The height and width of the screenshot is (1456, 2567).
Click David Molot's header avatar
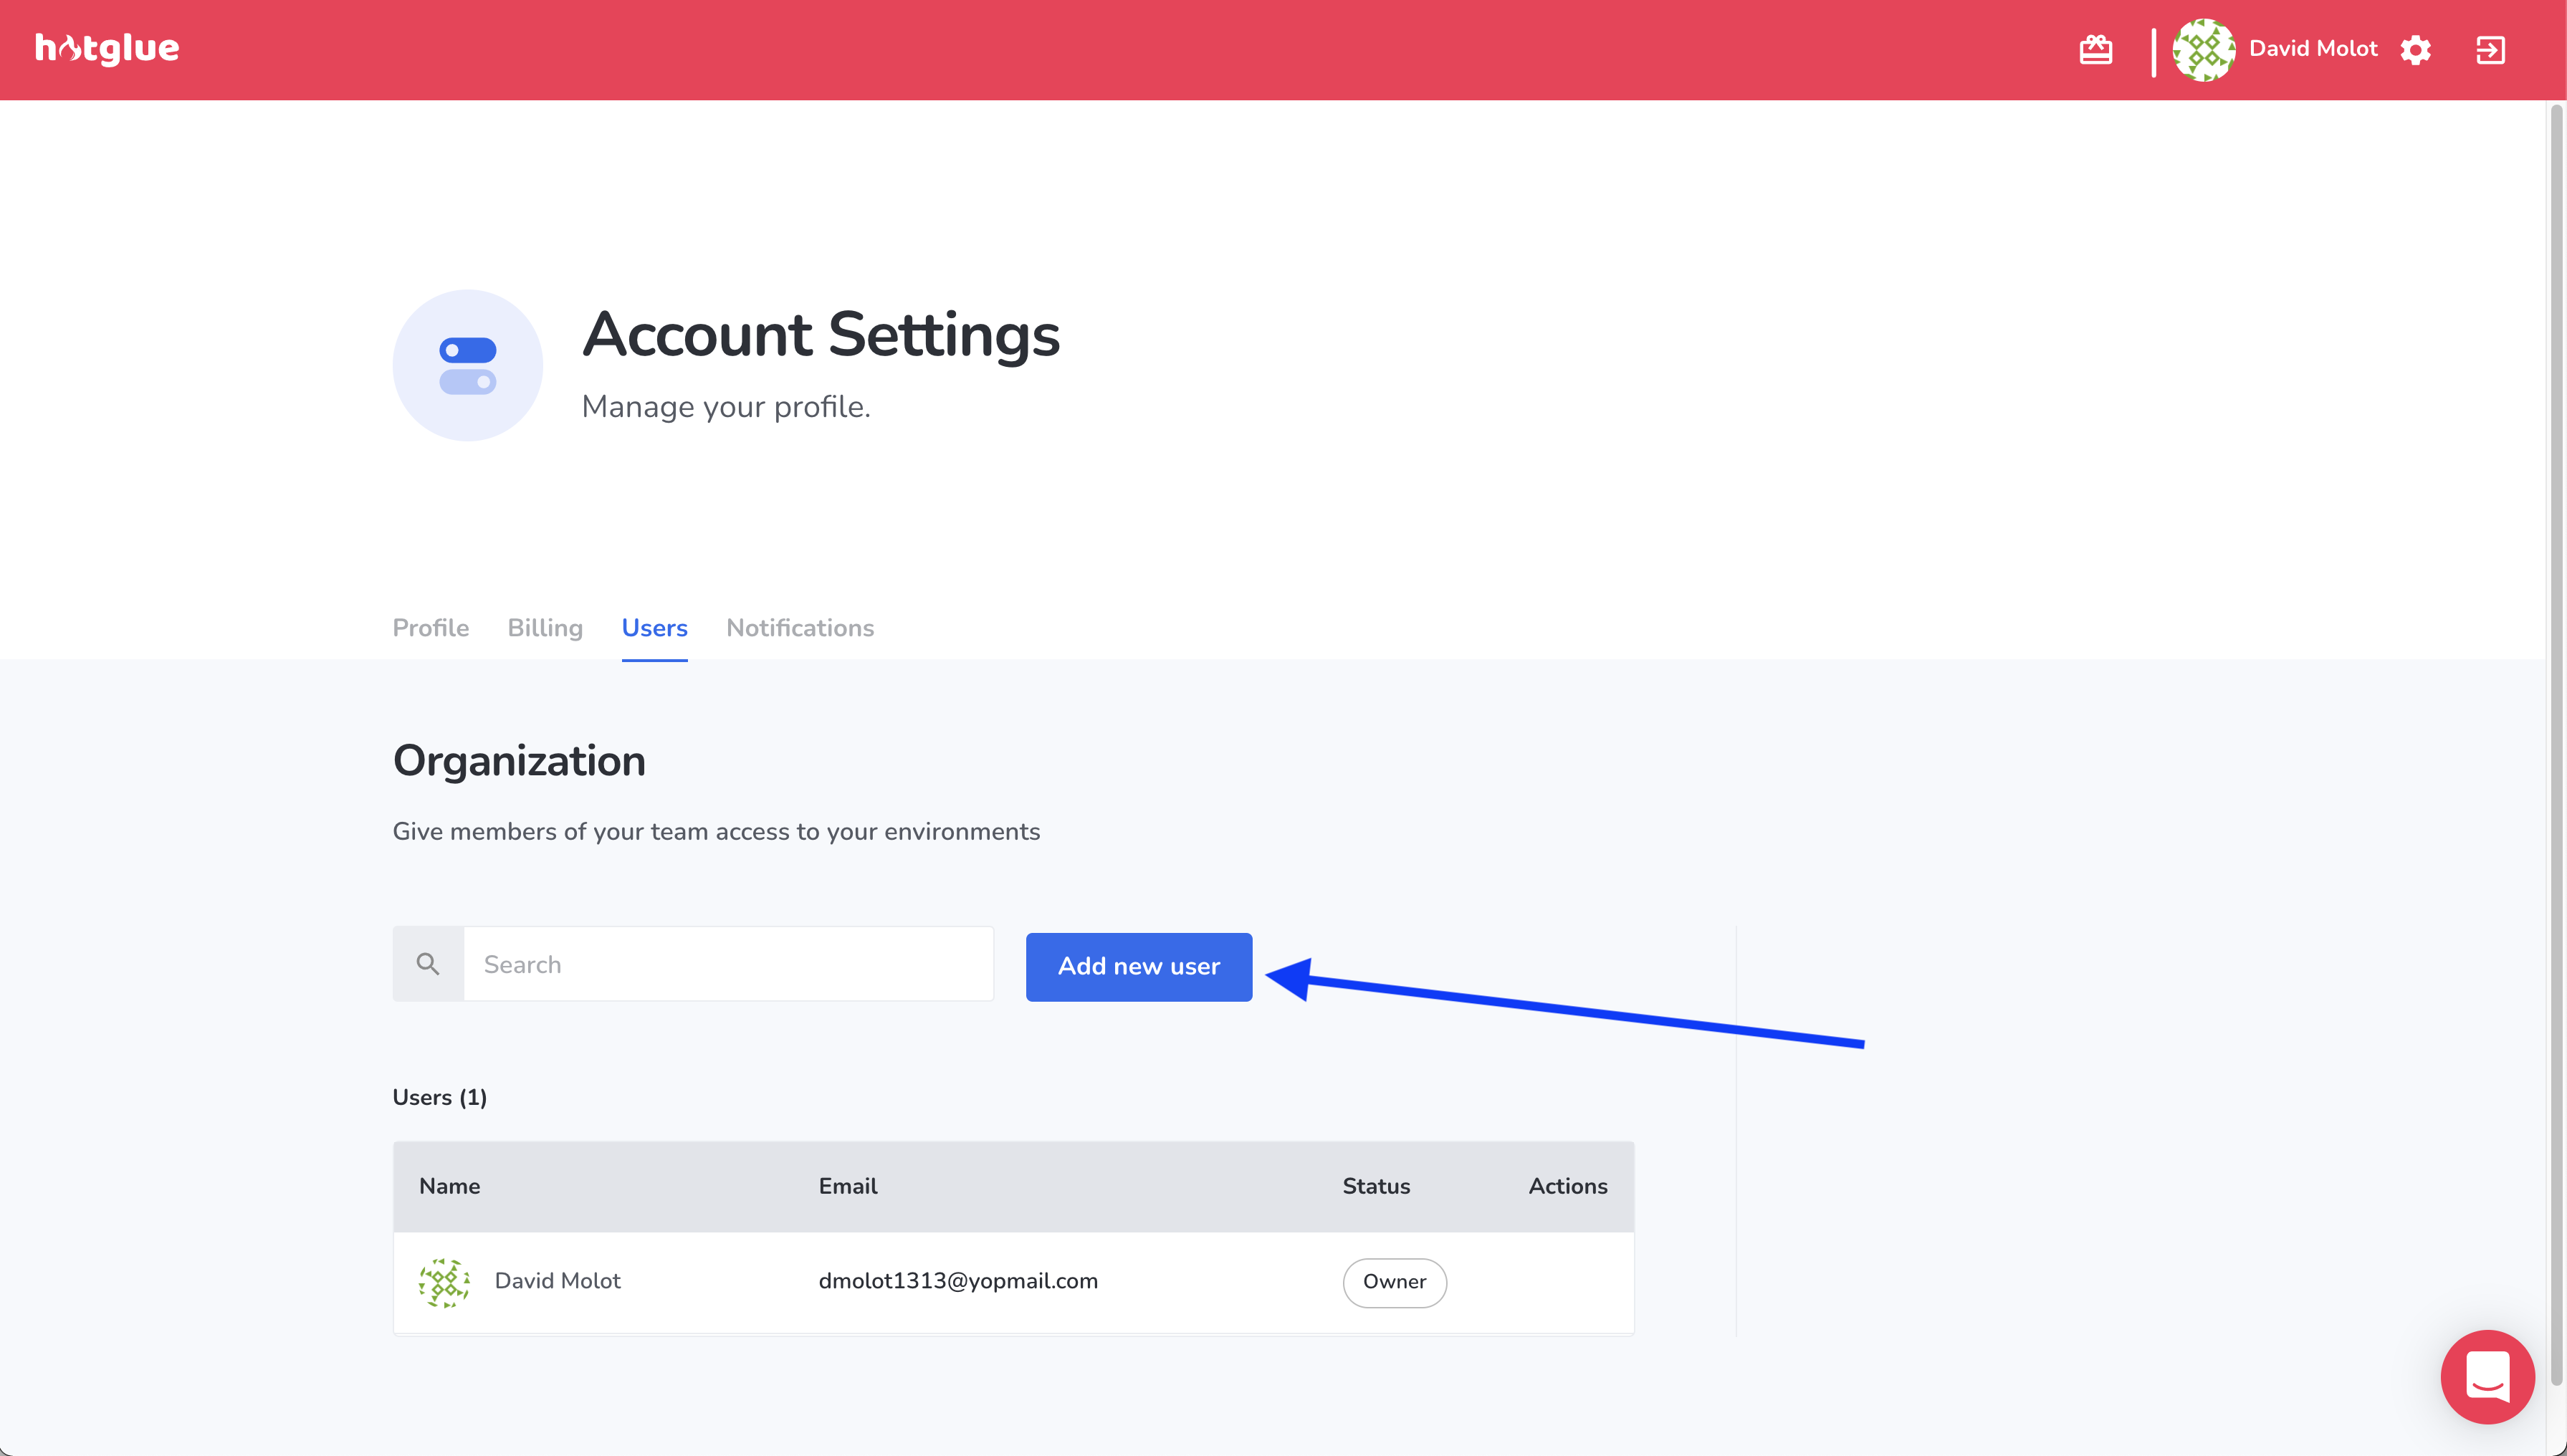pyautogui.click(x=2203, y=49)
